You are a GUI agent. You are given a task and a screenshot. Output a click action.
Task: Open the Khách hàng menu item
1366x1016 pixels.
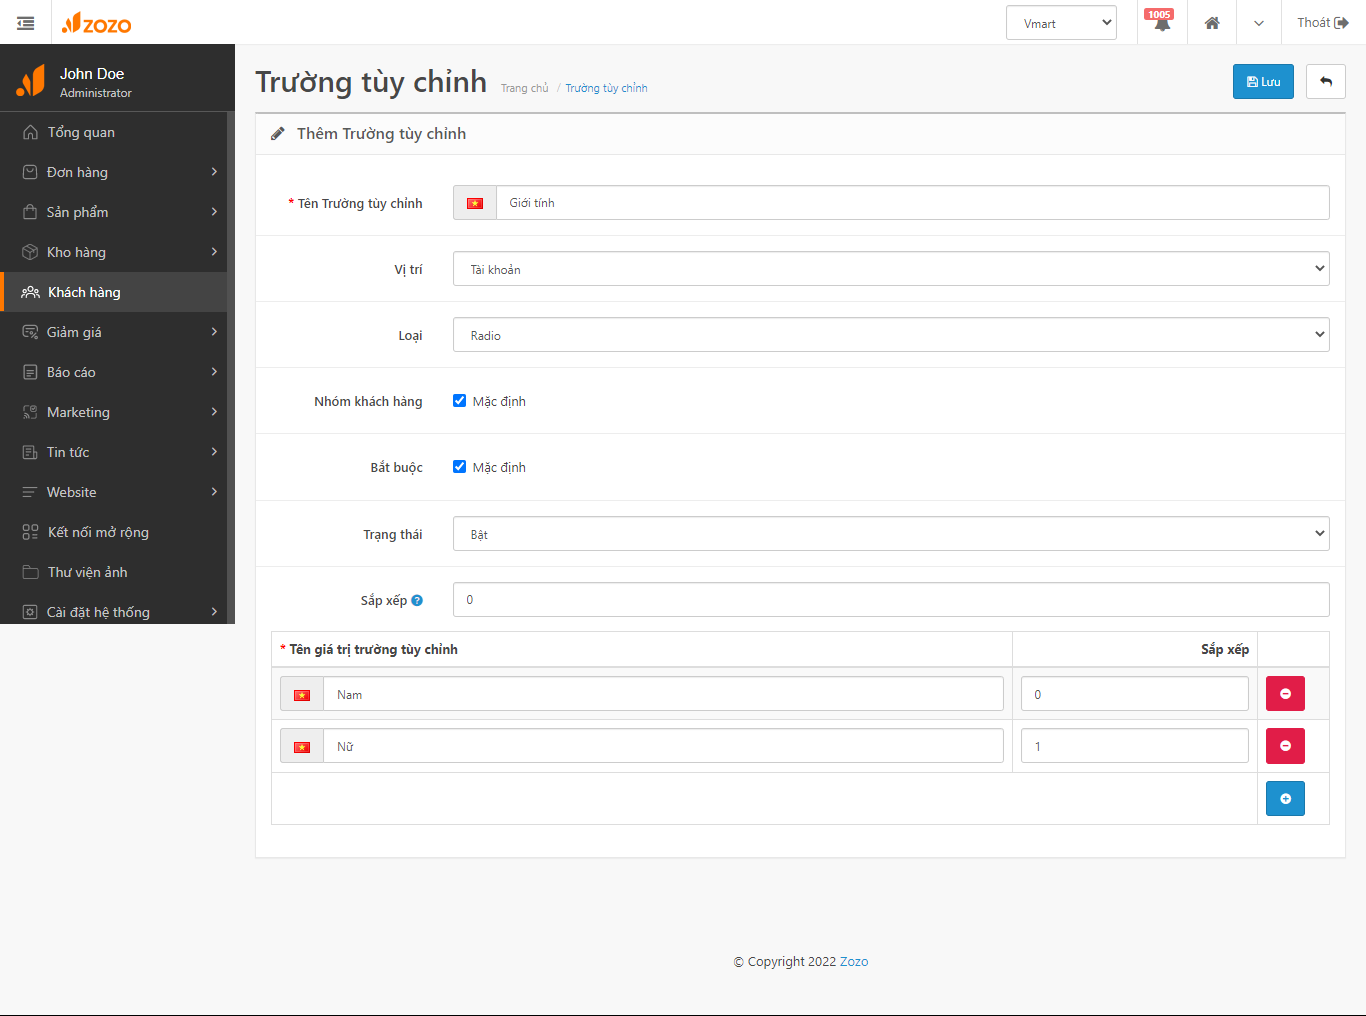pos(114,292)
